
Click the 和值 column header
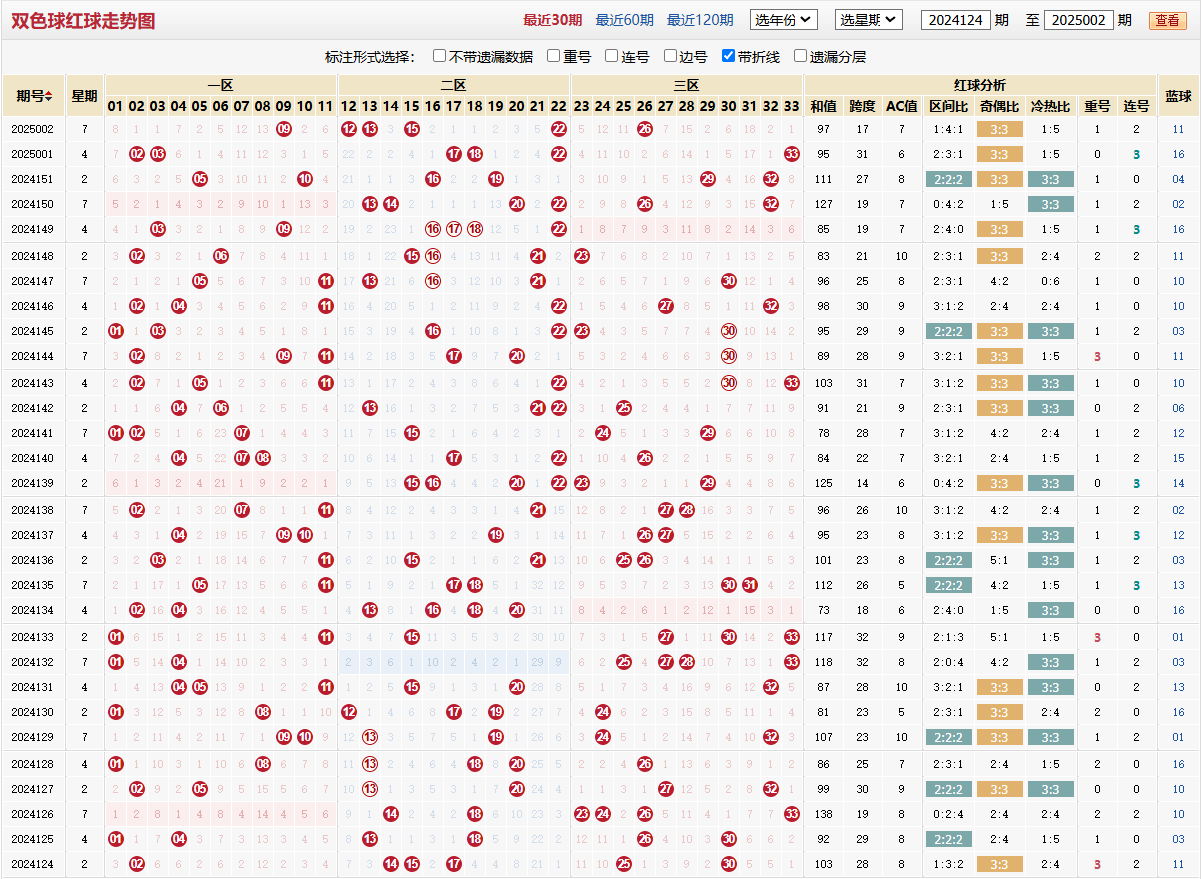(823, 106)
